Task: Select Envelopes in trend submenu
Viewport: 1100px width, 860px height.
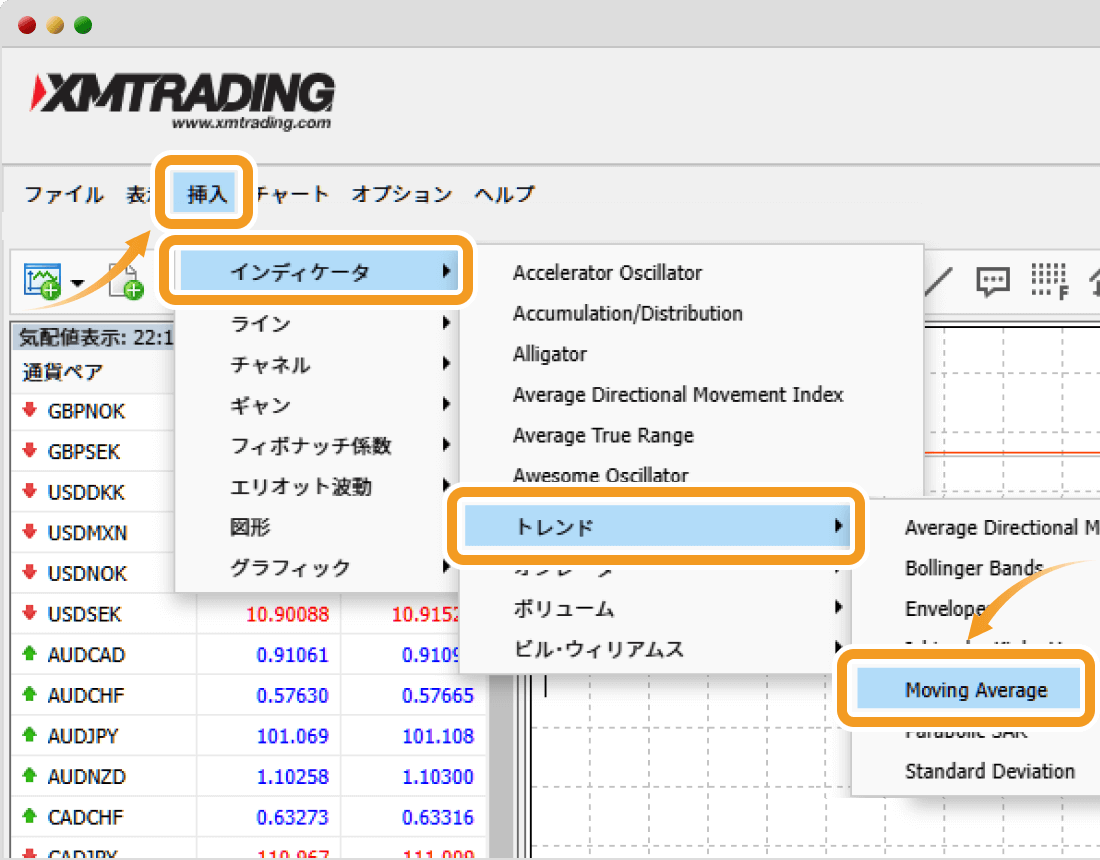Action: [x=947, y=608]
